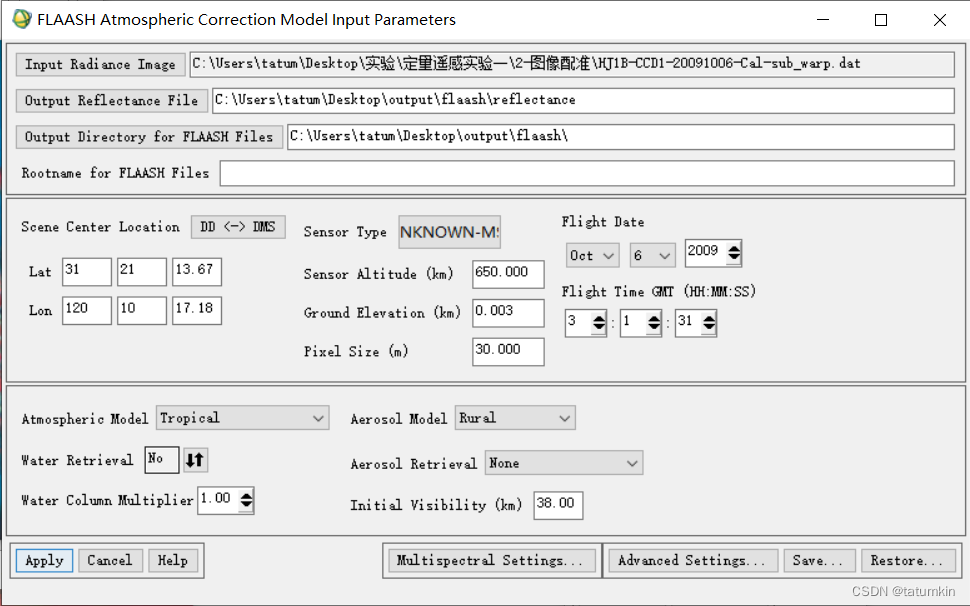Click the Initial Visibility field

558,505
